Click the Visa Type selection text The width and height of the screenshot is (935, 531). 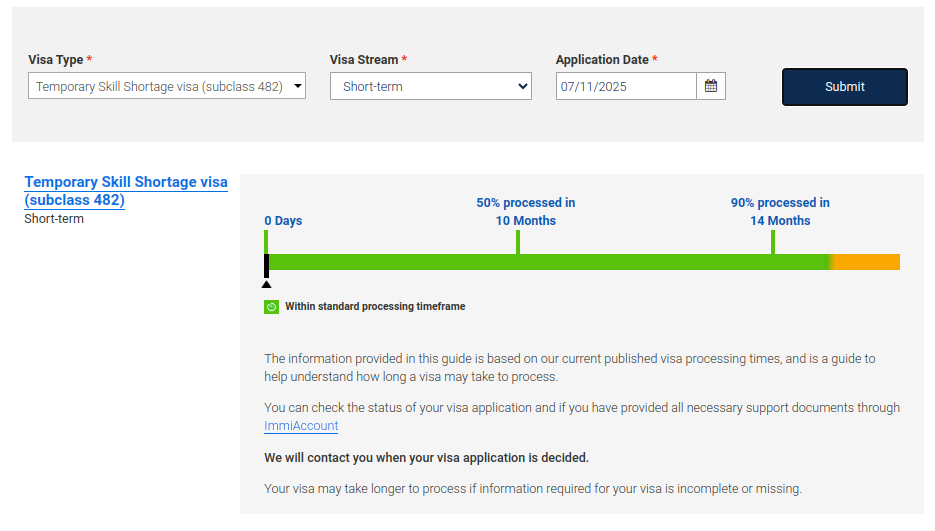[158, 87]
